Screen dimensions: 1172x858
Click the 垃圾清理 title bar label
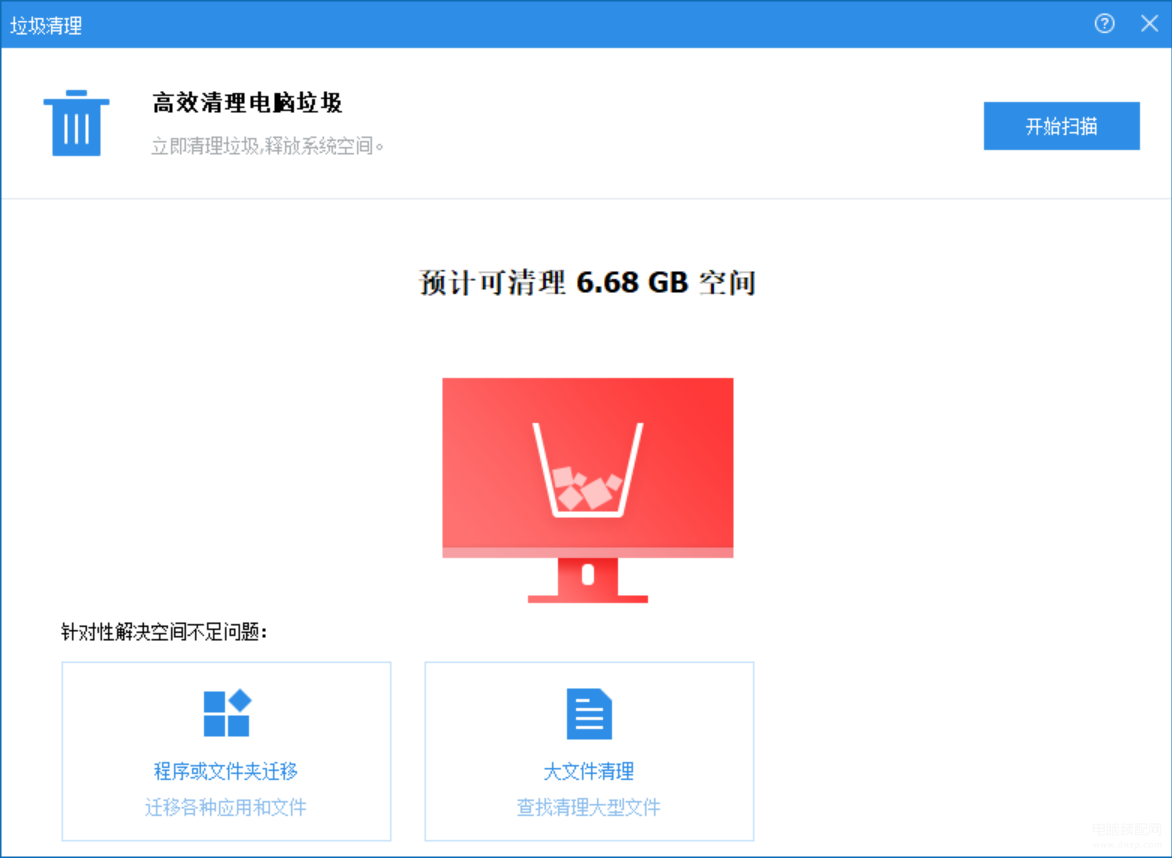coord(46,25)
